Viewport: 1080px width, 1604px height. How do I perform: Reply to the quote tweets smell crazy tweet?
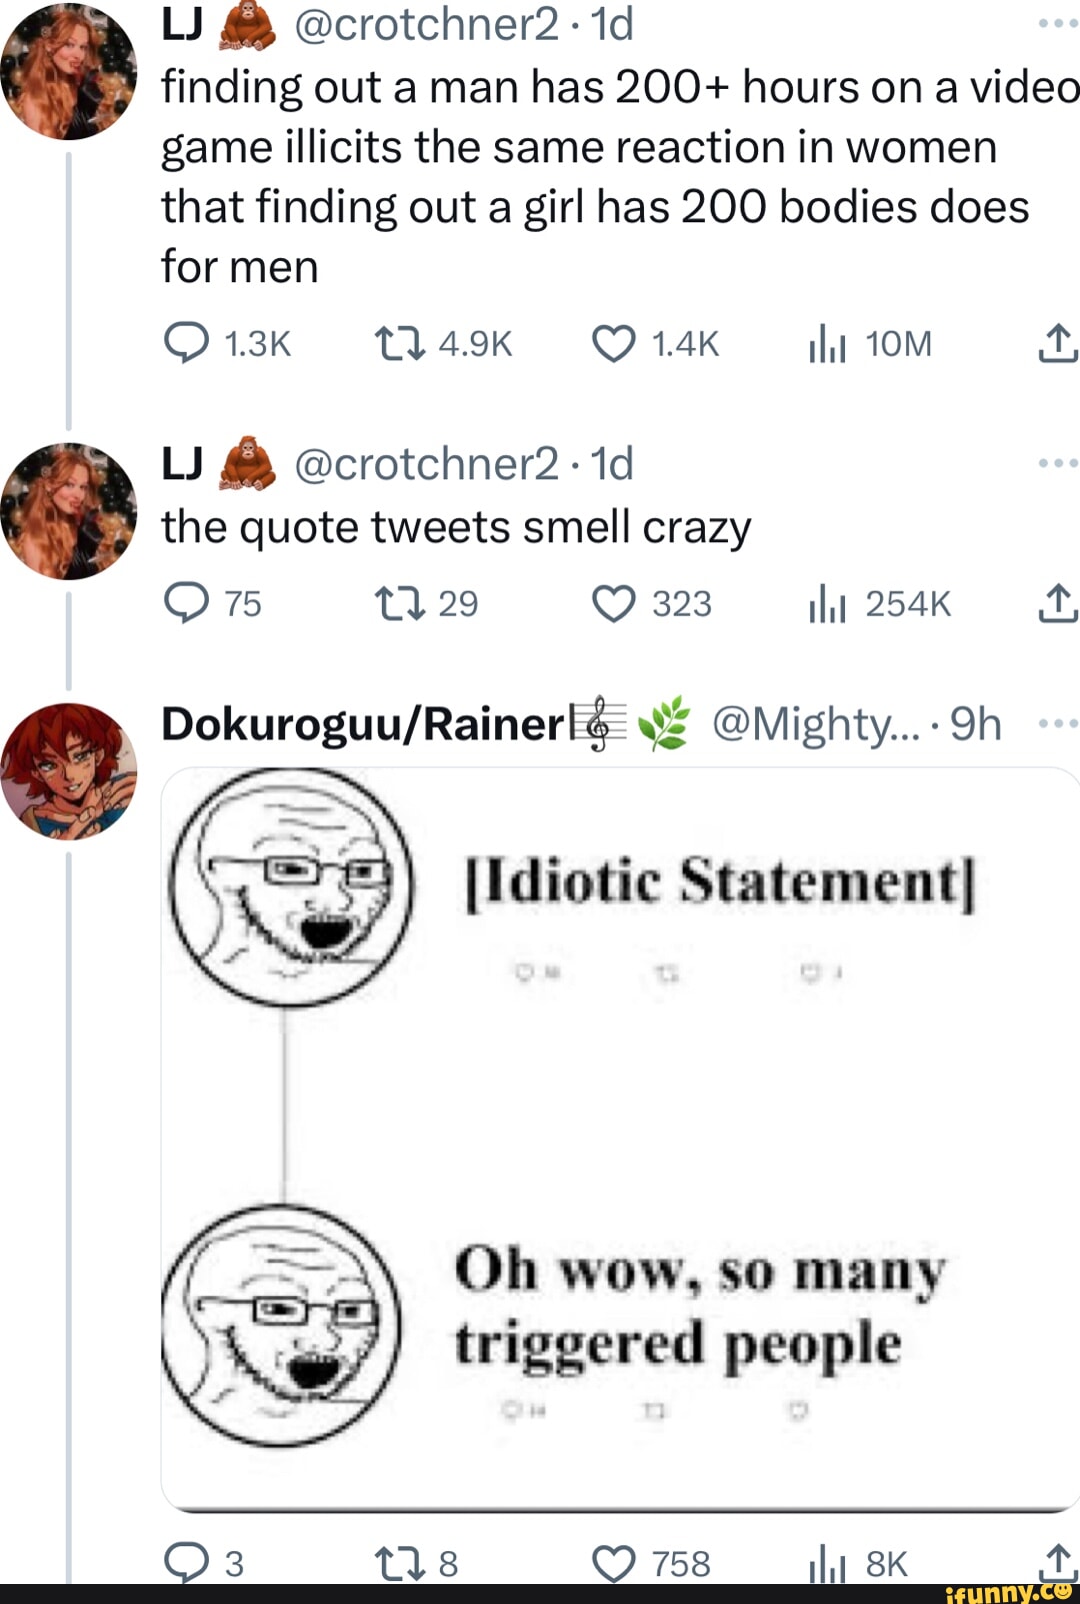[x=186, y=602]
